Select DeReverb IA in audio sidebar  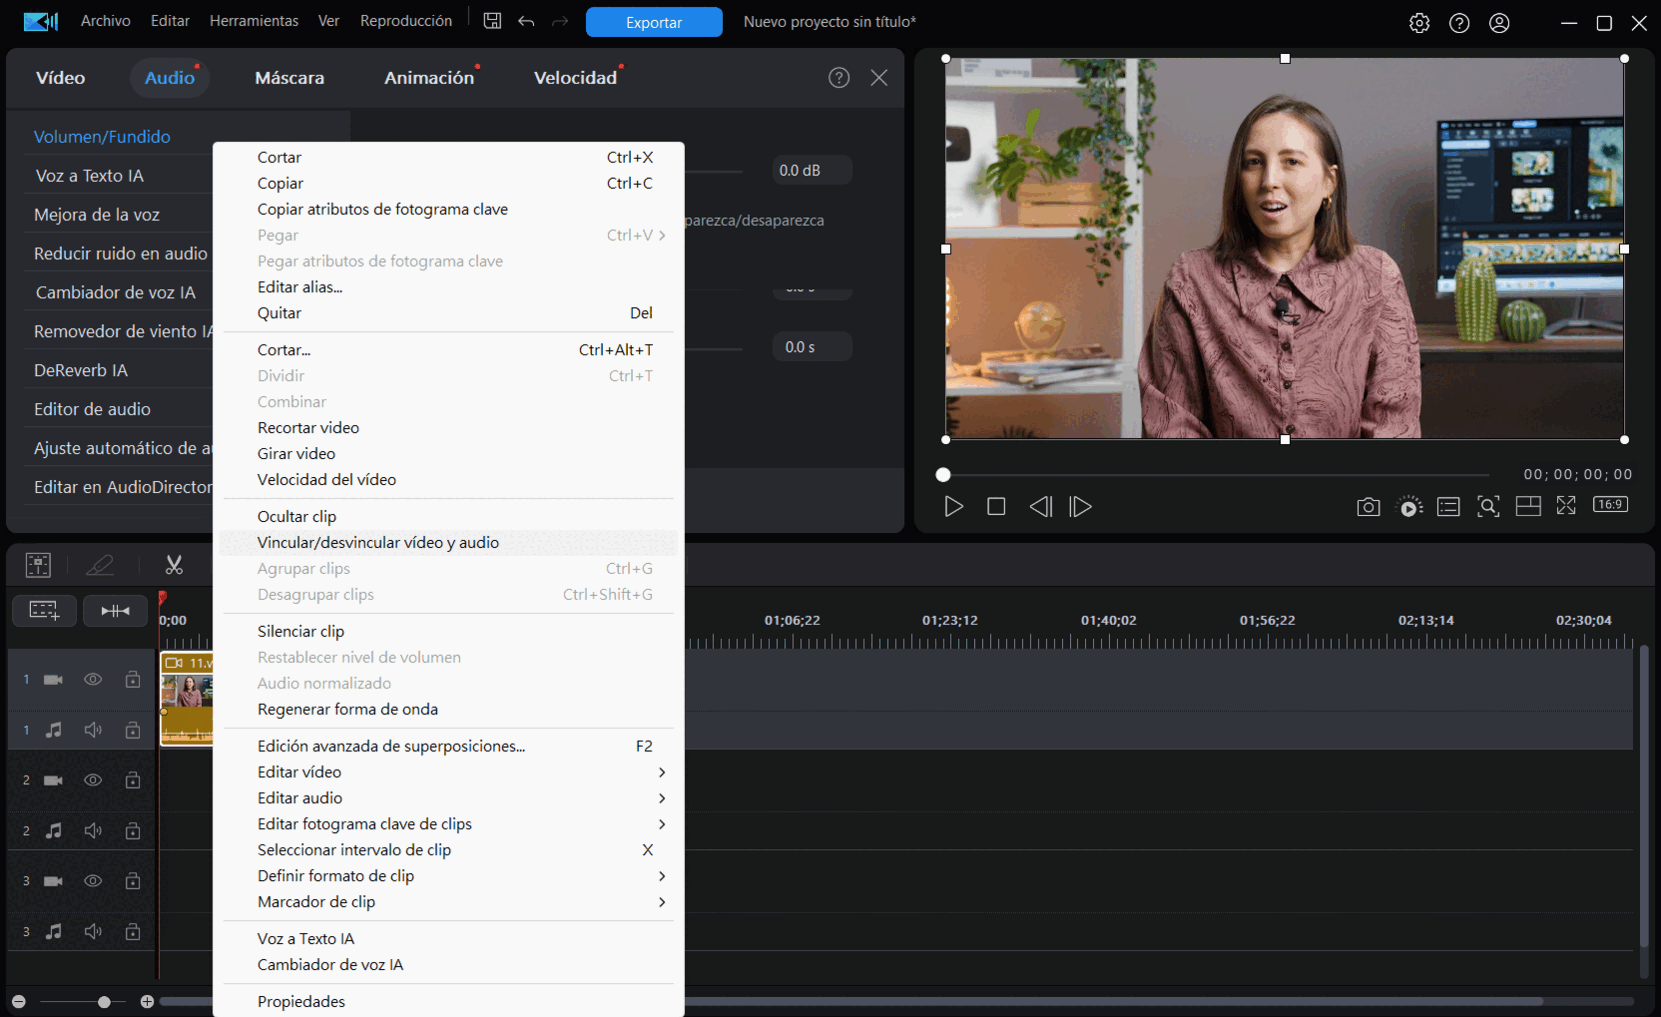(x=81, y=370)
